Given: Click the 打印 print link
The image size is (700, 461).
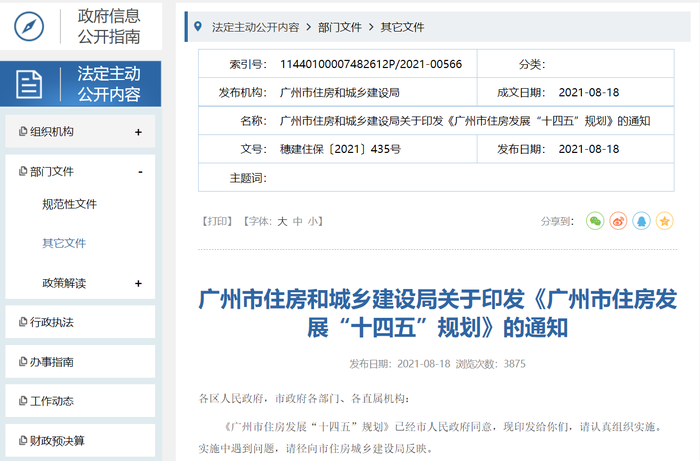Looking at the screenshot, I should coord(217,221).
